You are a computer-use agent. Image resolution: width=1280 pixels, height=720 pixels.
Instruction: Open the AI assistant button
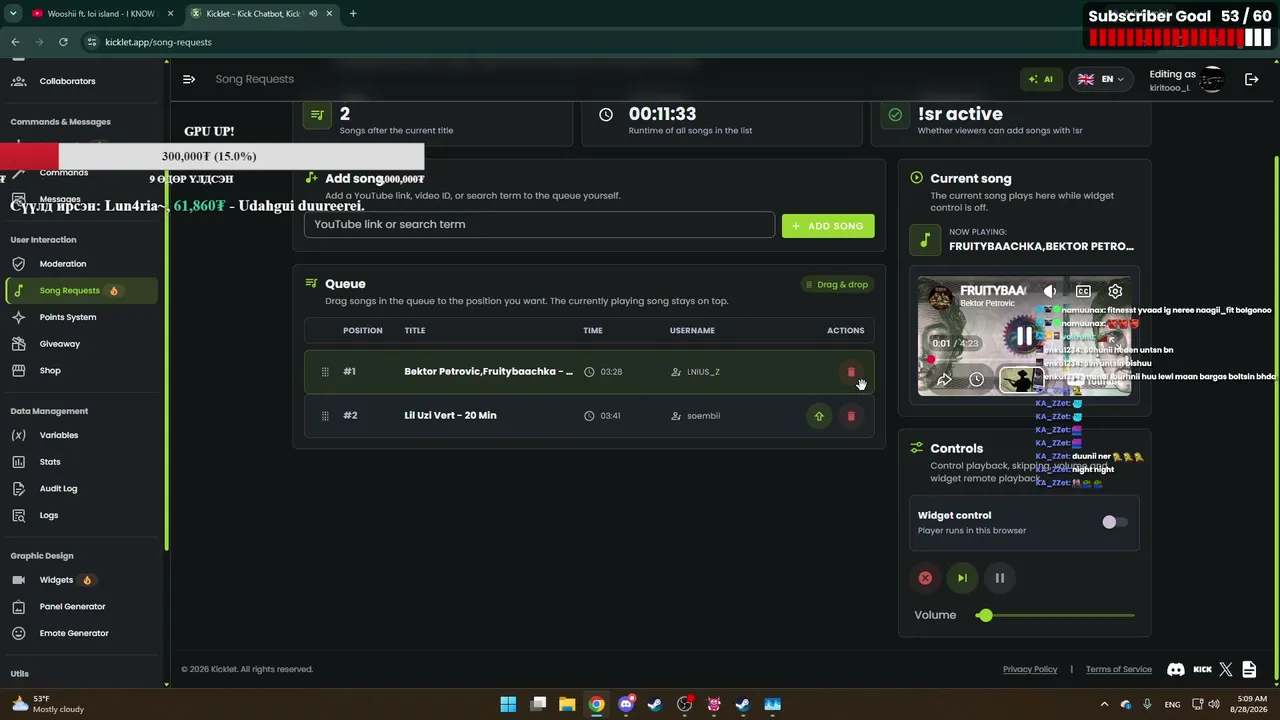[x=1041, y=79]
